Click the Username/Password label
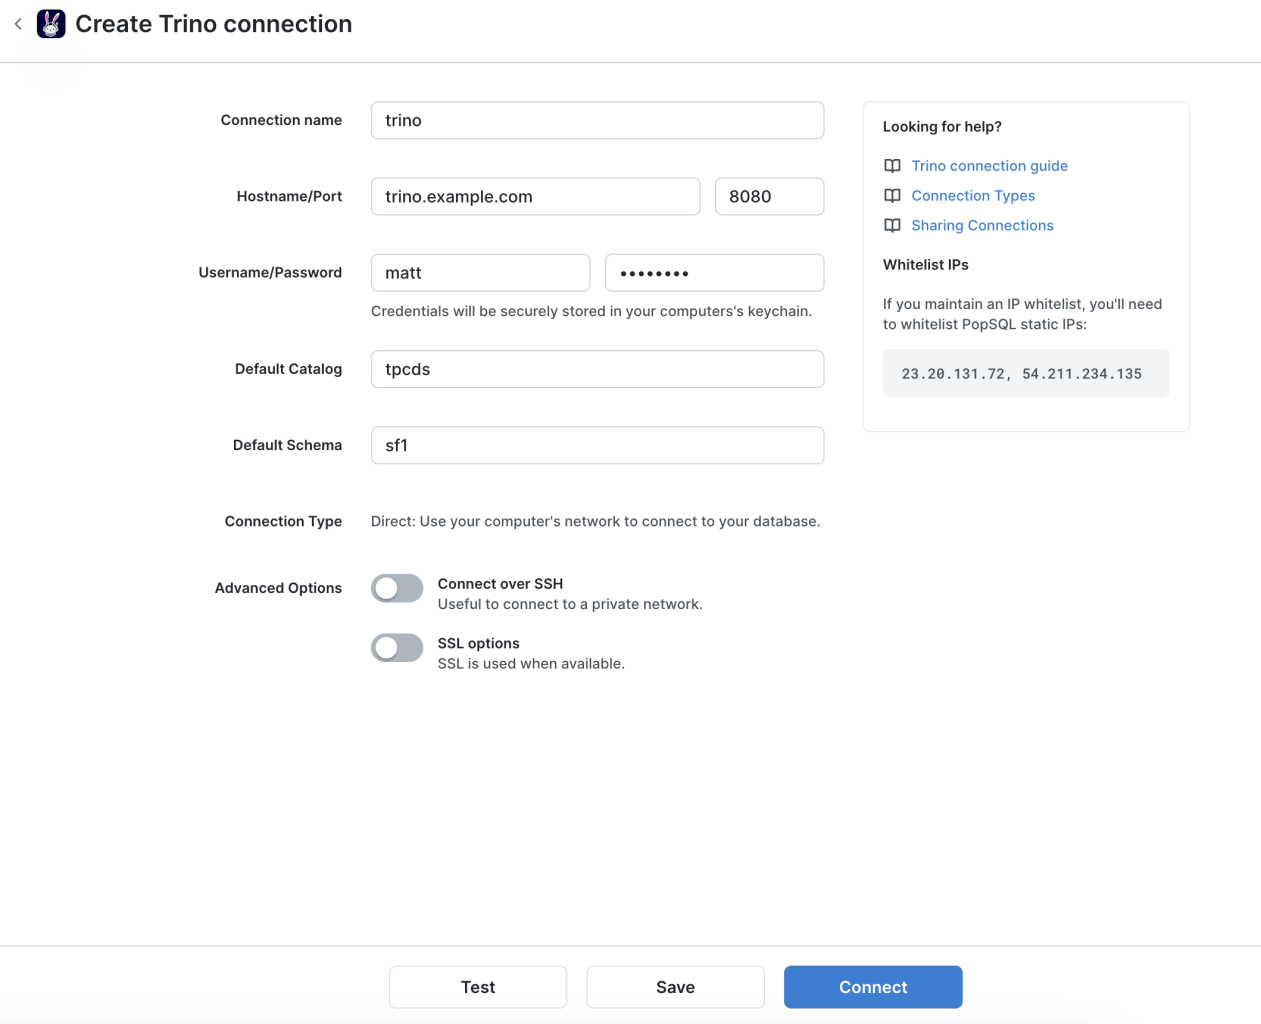This screenshot has height=1024, width=1261. point(270,273)
